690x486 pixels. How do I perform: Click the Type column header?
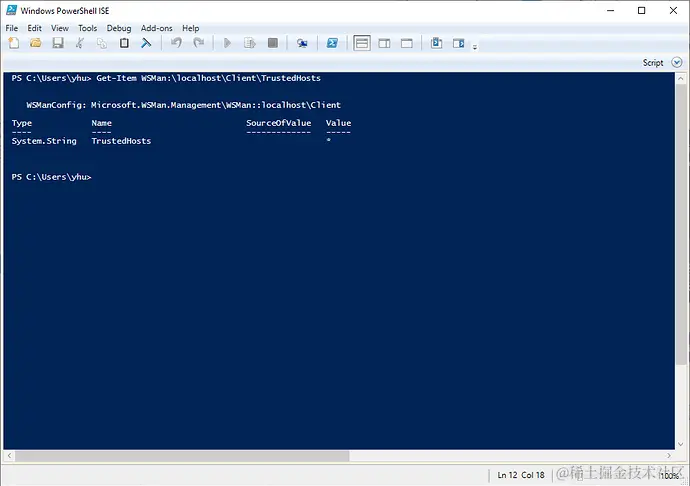coord(22,123)
